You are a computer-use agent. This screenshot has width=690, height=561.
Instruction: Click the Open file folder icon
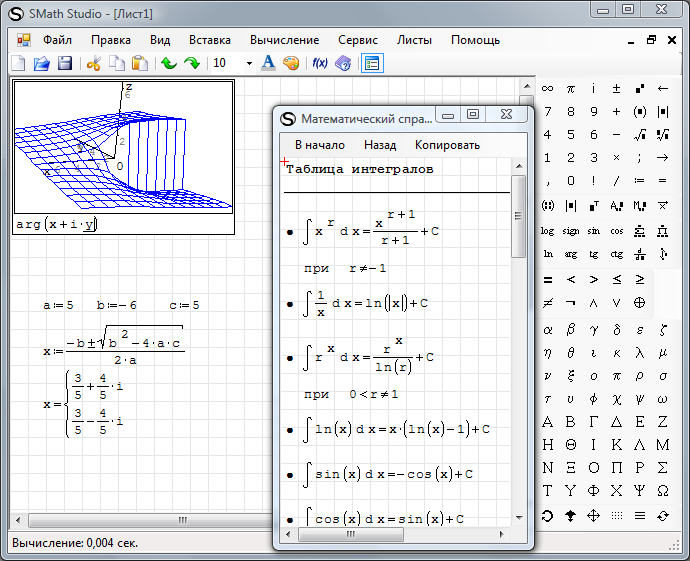point(42,63)
